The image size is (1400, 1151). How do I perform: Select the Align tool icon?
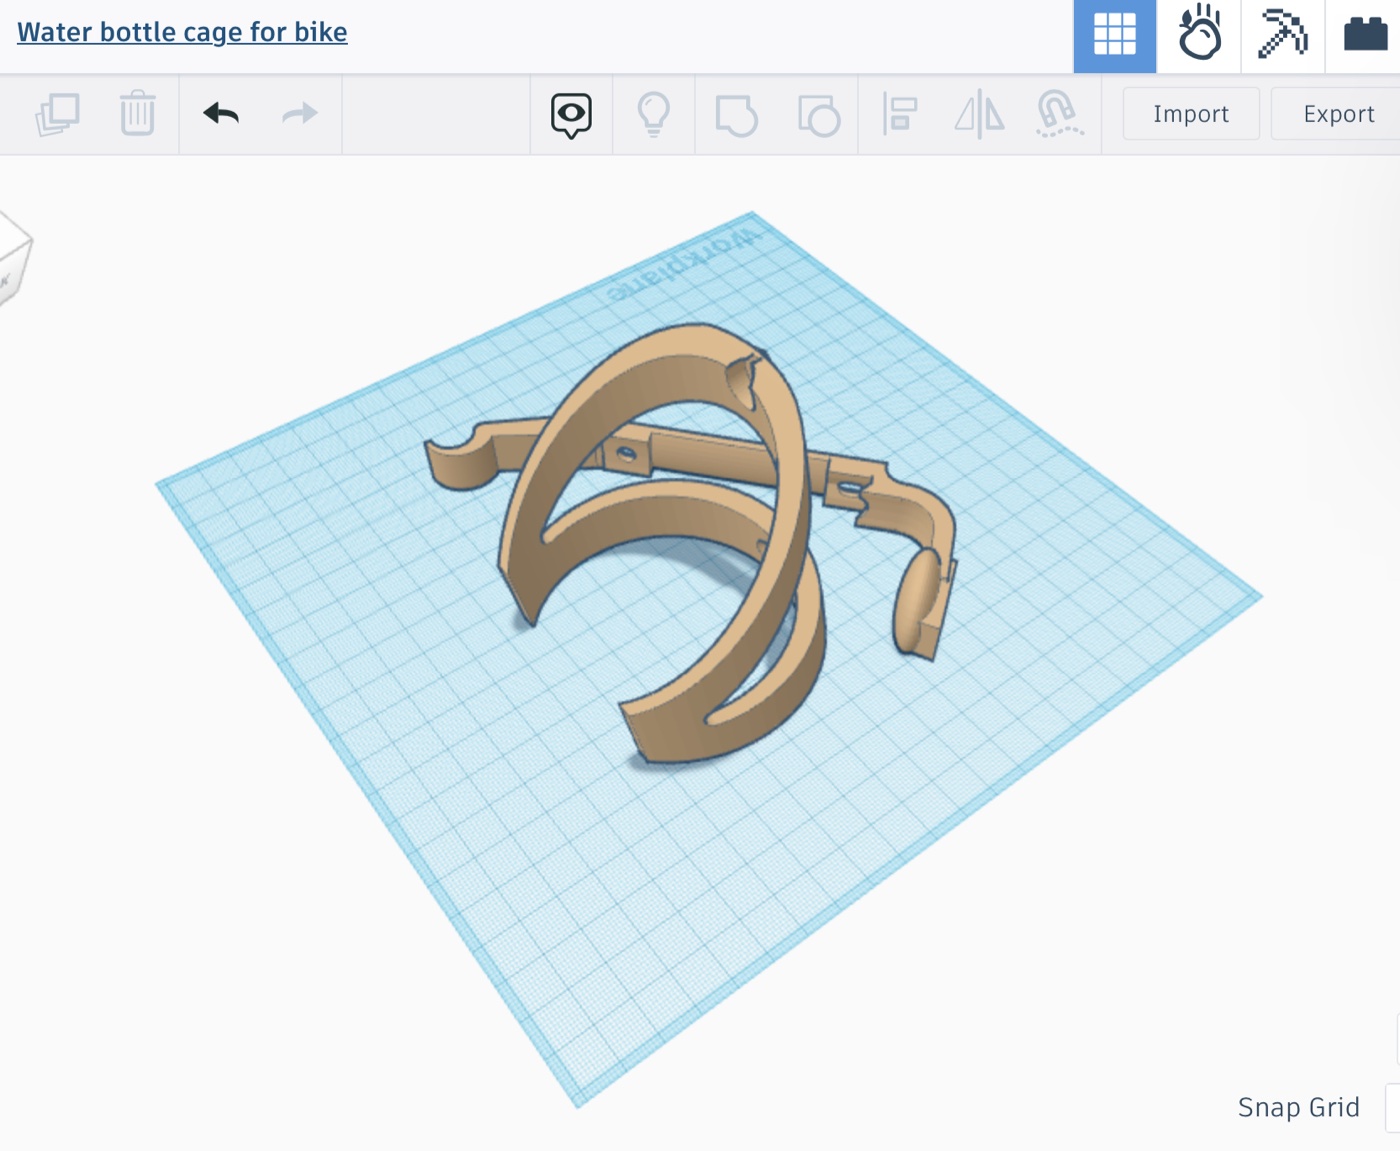point(900,113)
